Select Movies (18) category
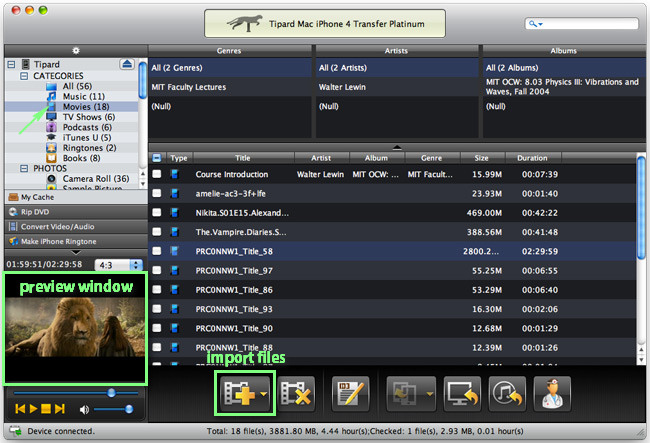This screenshot has height=443, width=650. (86, 107)
